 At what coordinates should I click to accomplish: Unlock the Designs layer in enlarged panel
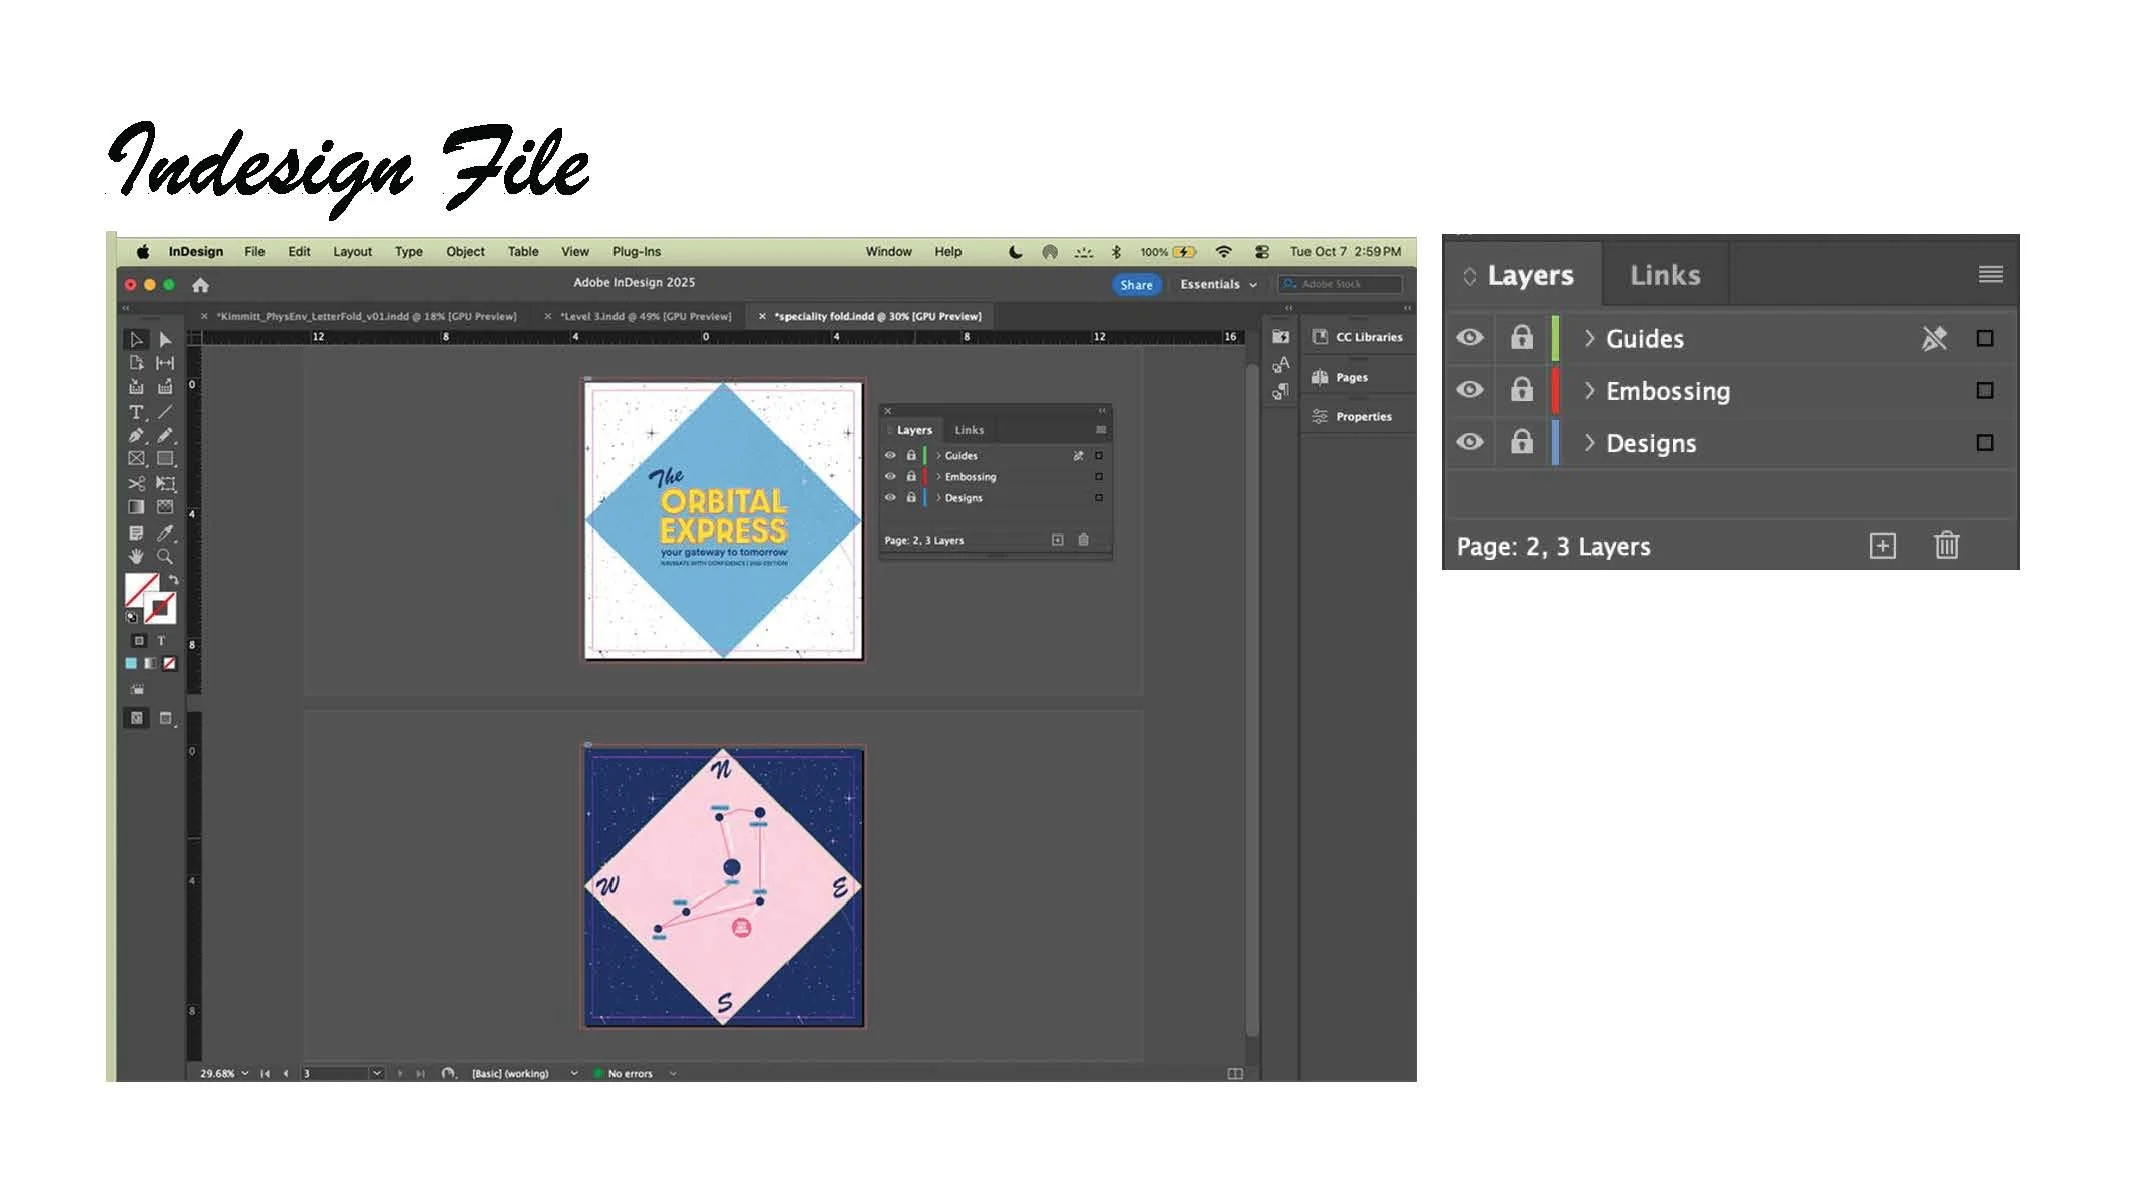tap(1521, 442)
